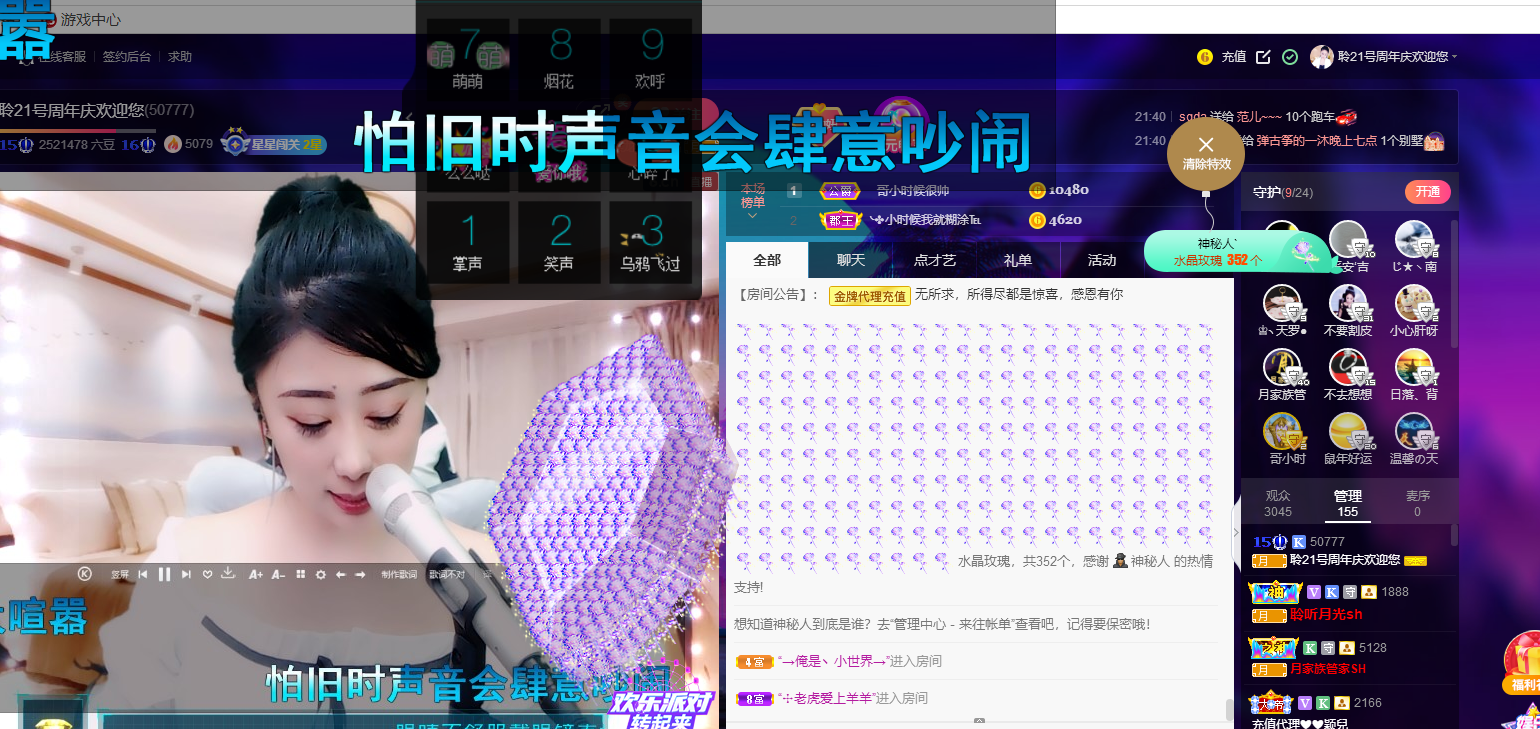Click 开通 button in 守护 panel

pos(1427,192)
